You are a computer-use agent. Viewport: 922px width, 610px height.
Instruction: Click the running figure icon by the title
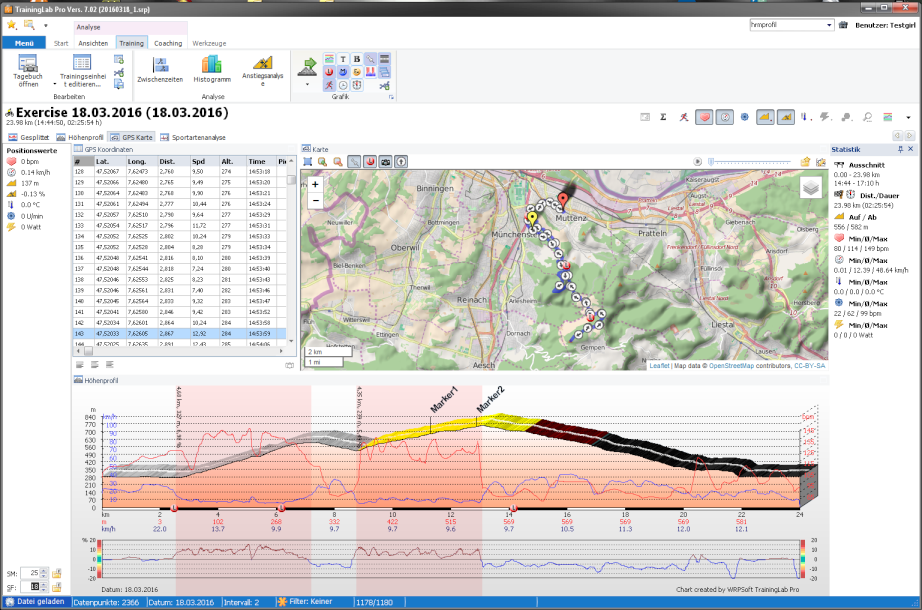point(683,117)
